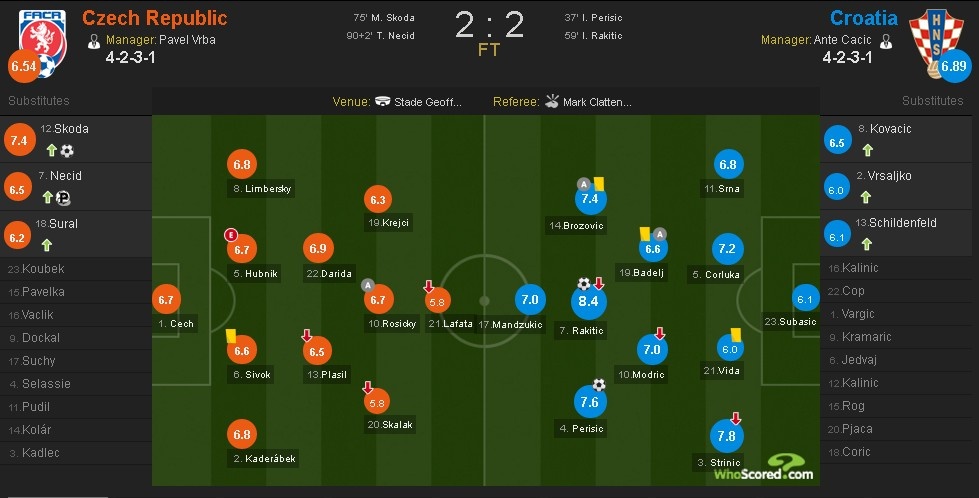Click the red substitution arrow above Lafata
The image size is (979, 498).
click(429, 286)
